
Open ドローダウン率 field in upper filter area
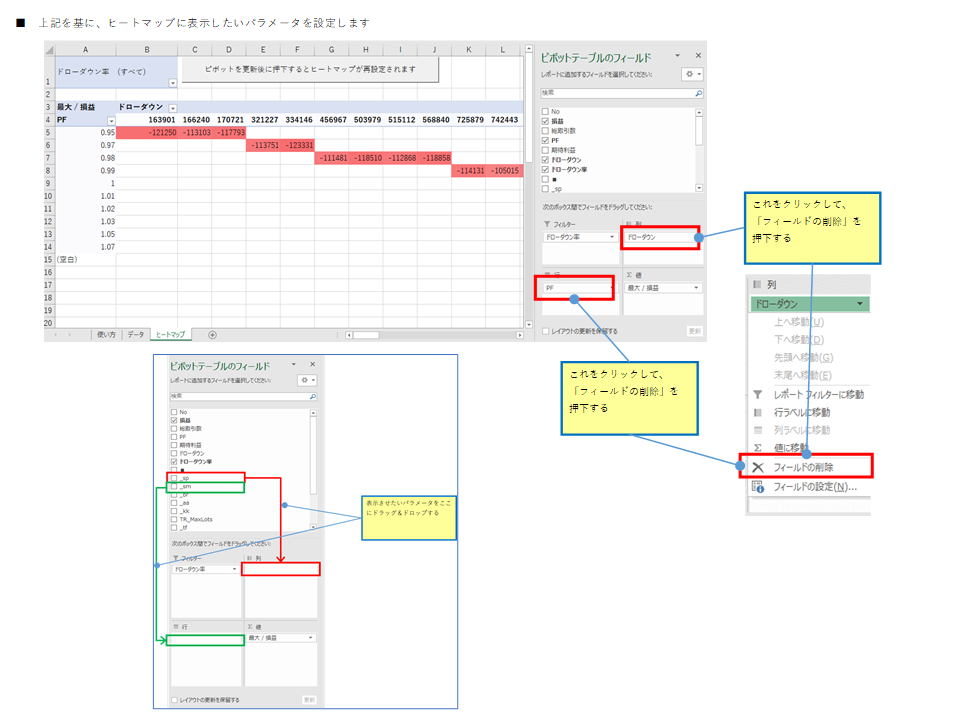click(x=580, y=237)
